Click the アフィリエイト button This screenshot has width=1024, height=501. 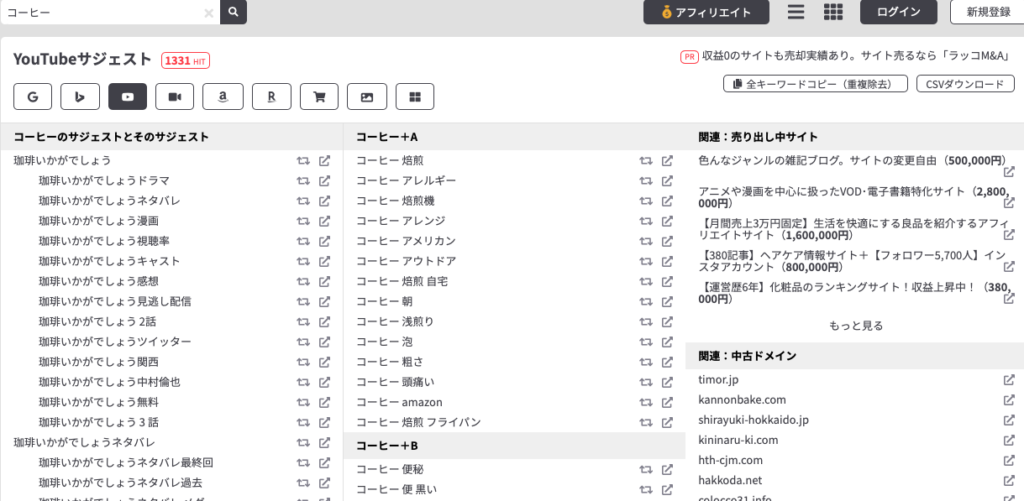706,12
